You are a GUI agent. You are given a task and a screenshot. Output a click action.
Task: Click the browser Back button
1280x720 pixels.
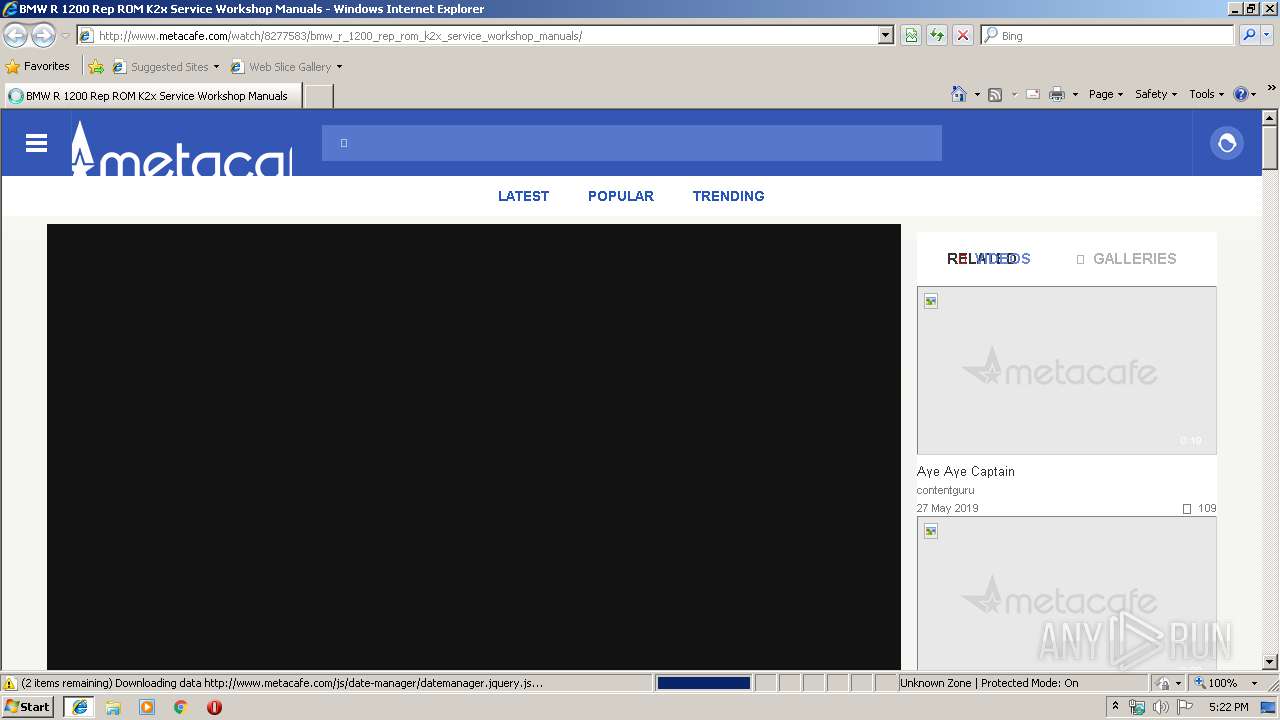click(16, 36)
